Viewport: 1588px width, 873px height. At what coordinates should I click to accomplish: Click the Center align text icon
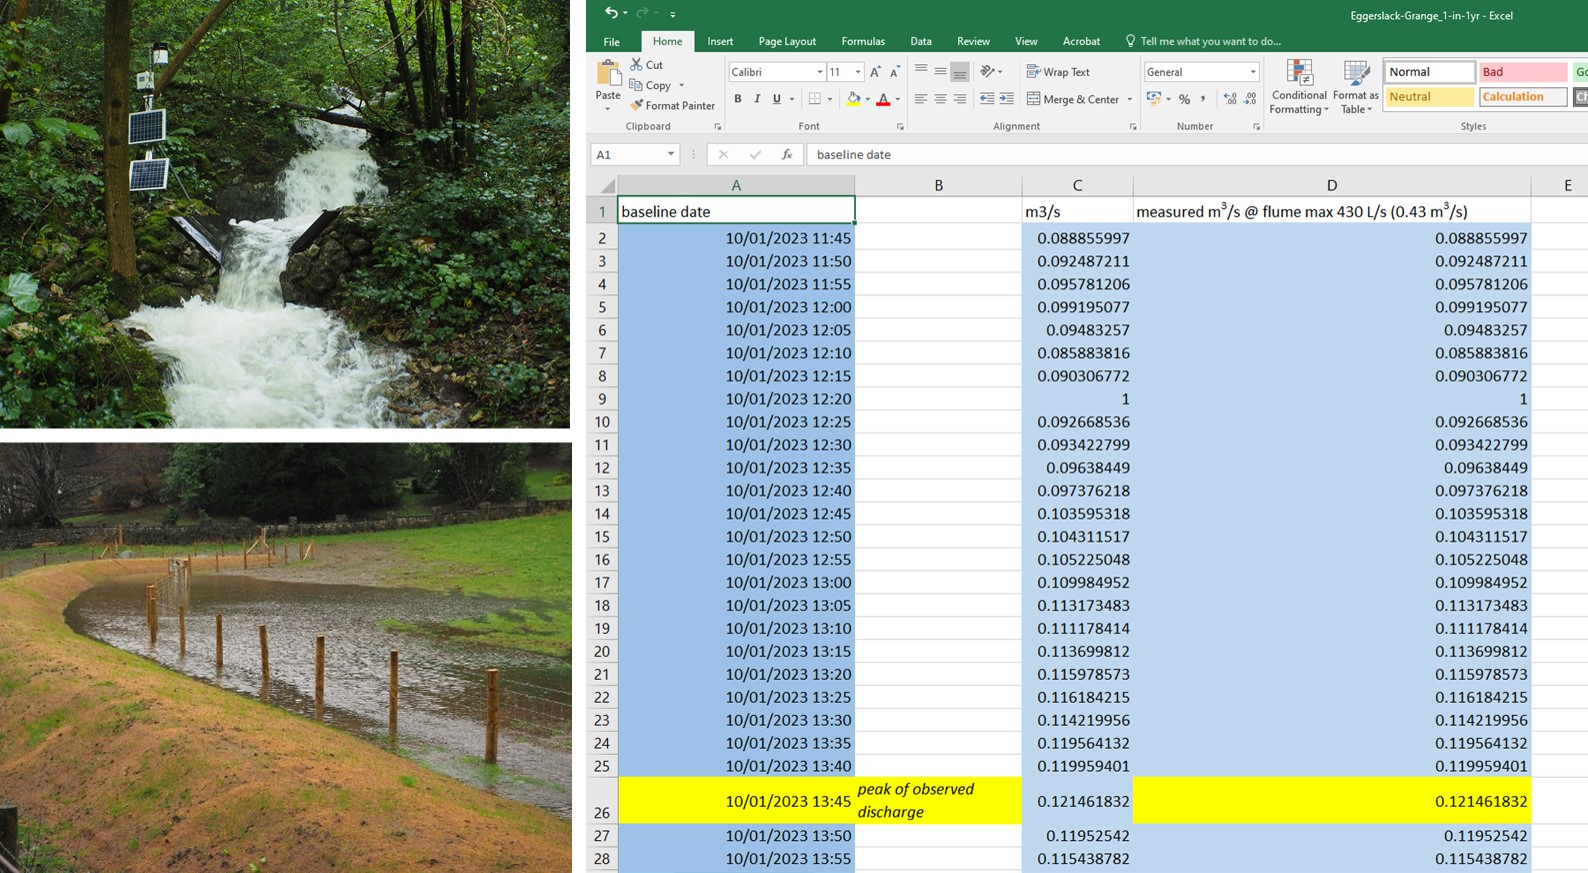point(940,99)
